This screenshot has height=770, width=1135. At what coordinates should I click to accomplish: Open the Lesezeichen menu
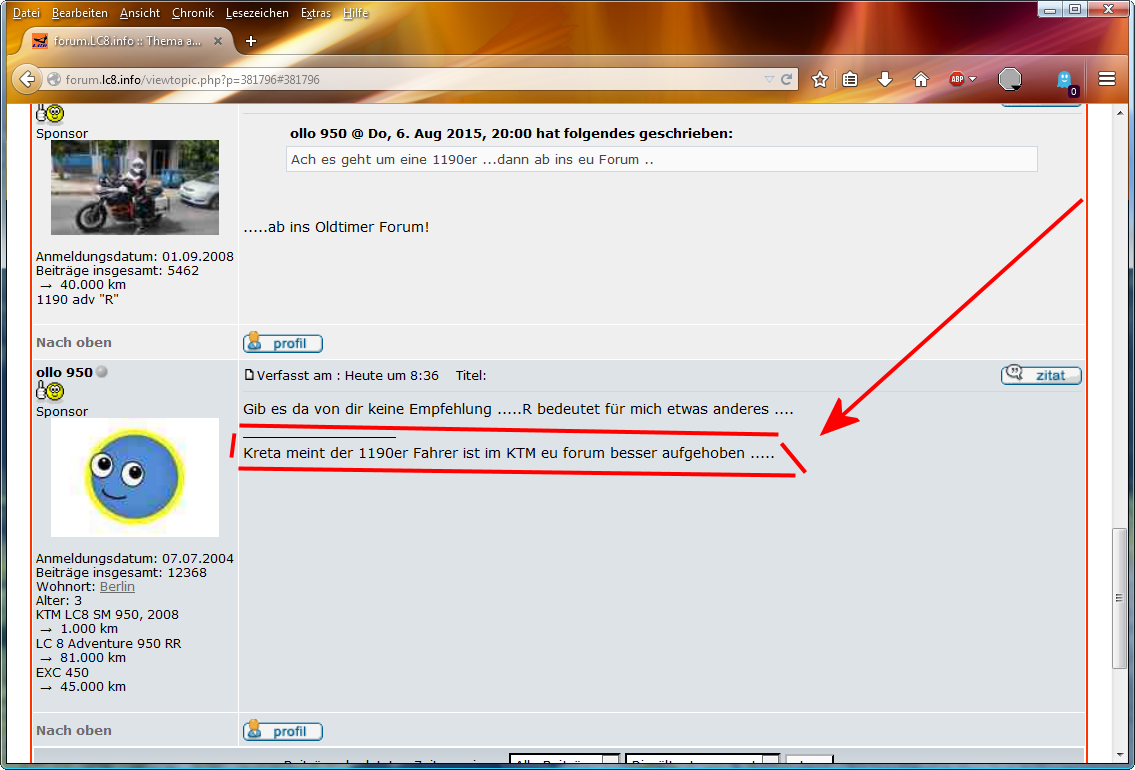tap(257, 13)
